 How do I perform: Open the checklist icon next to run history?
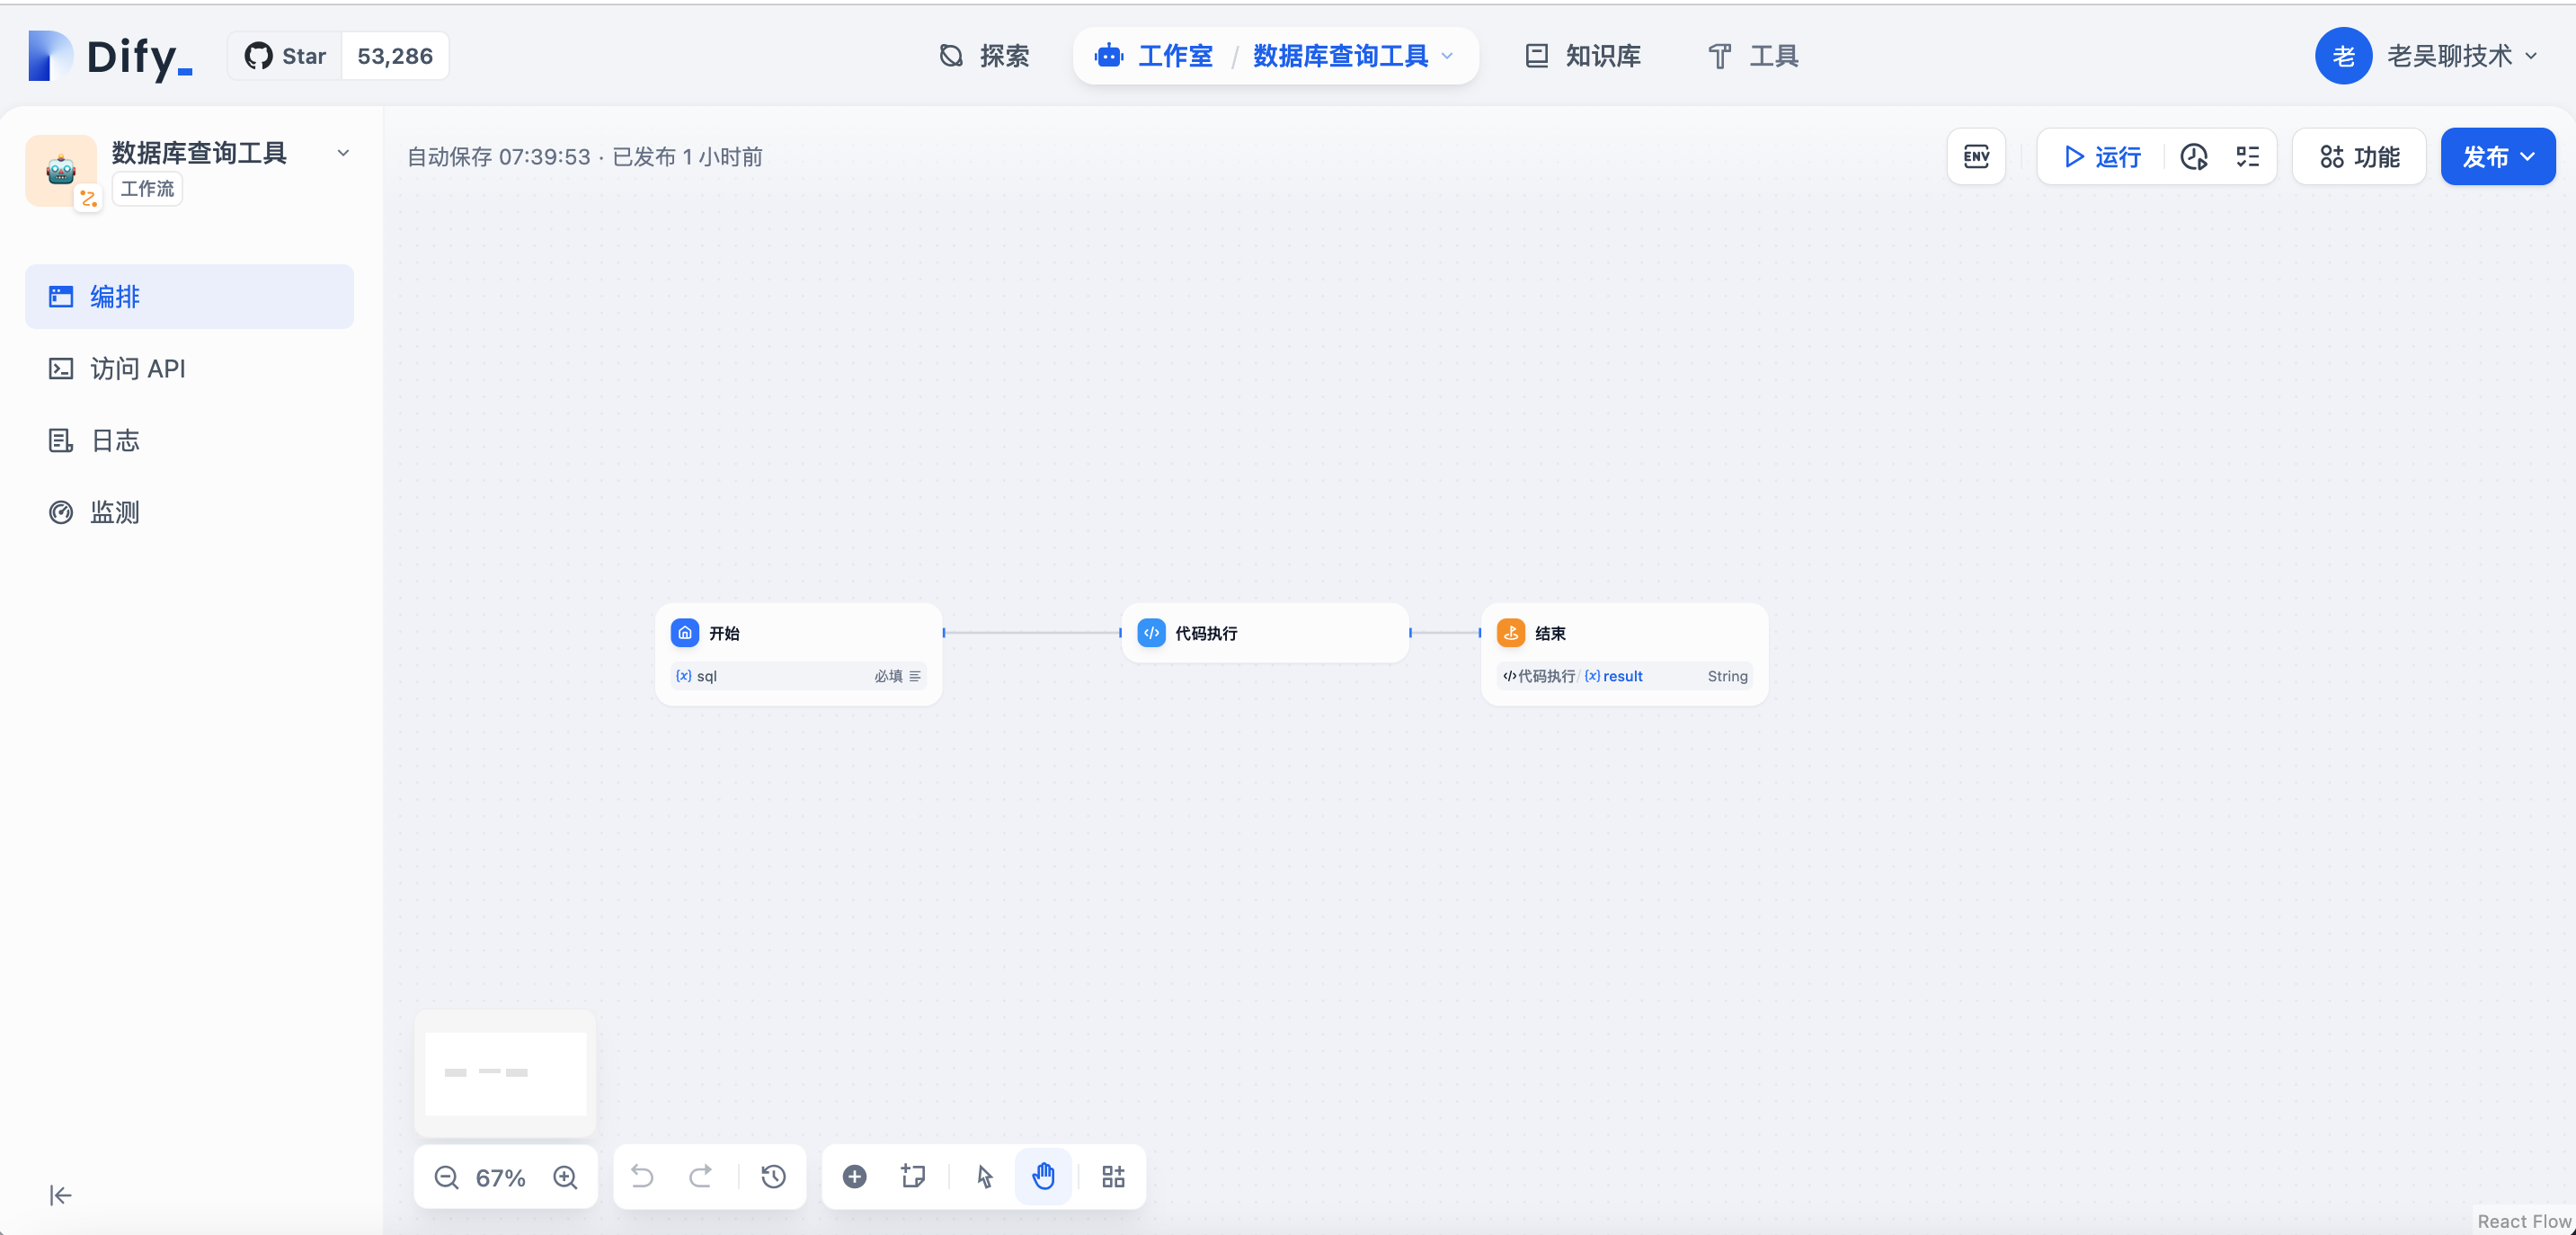click(2247, 157)
